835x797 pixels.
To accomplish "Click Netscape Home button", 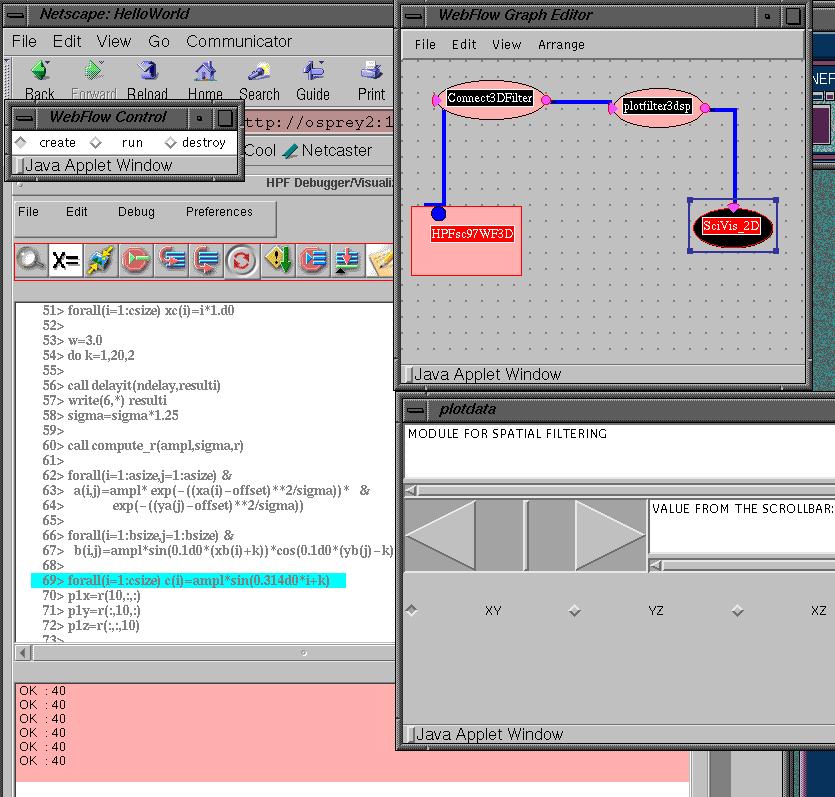I will point(205,80).
